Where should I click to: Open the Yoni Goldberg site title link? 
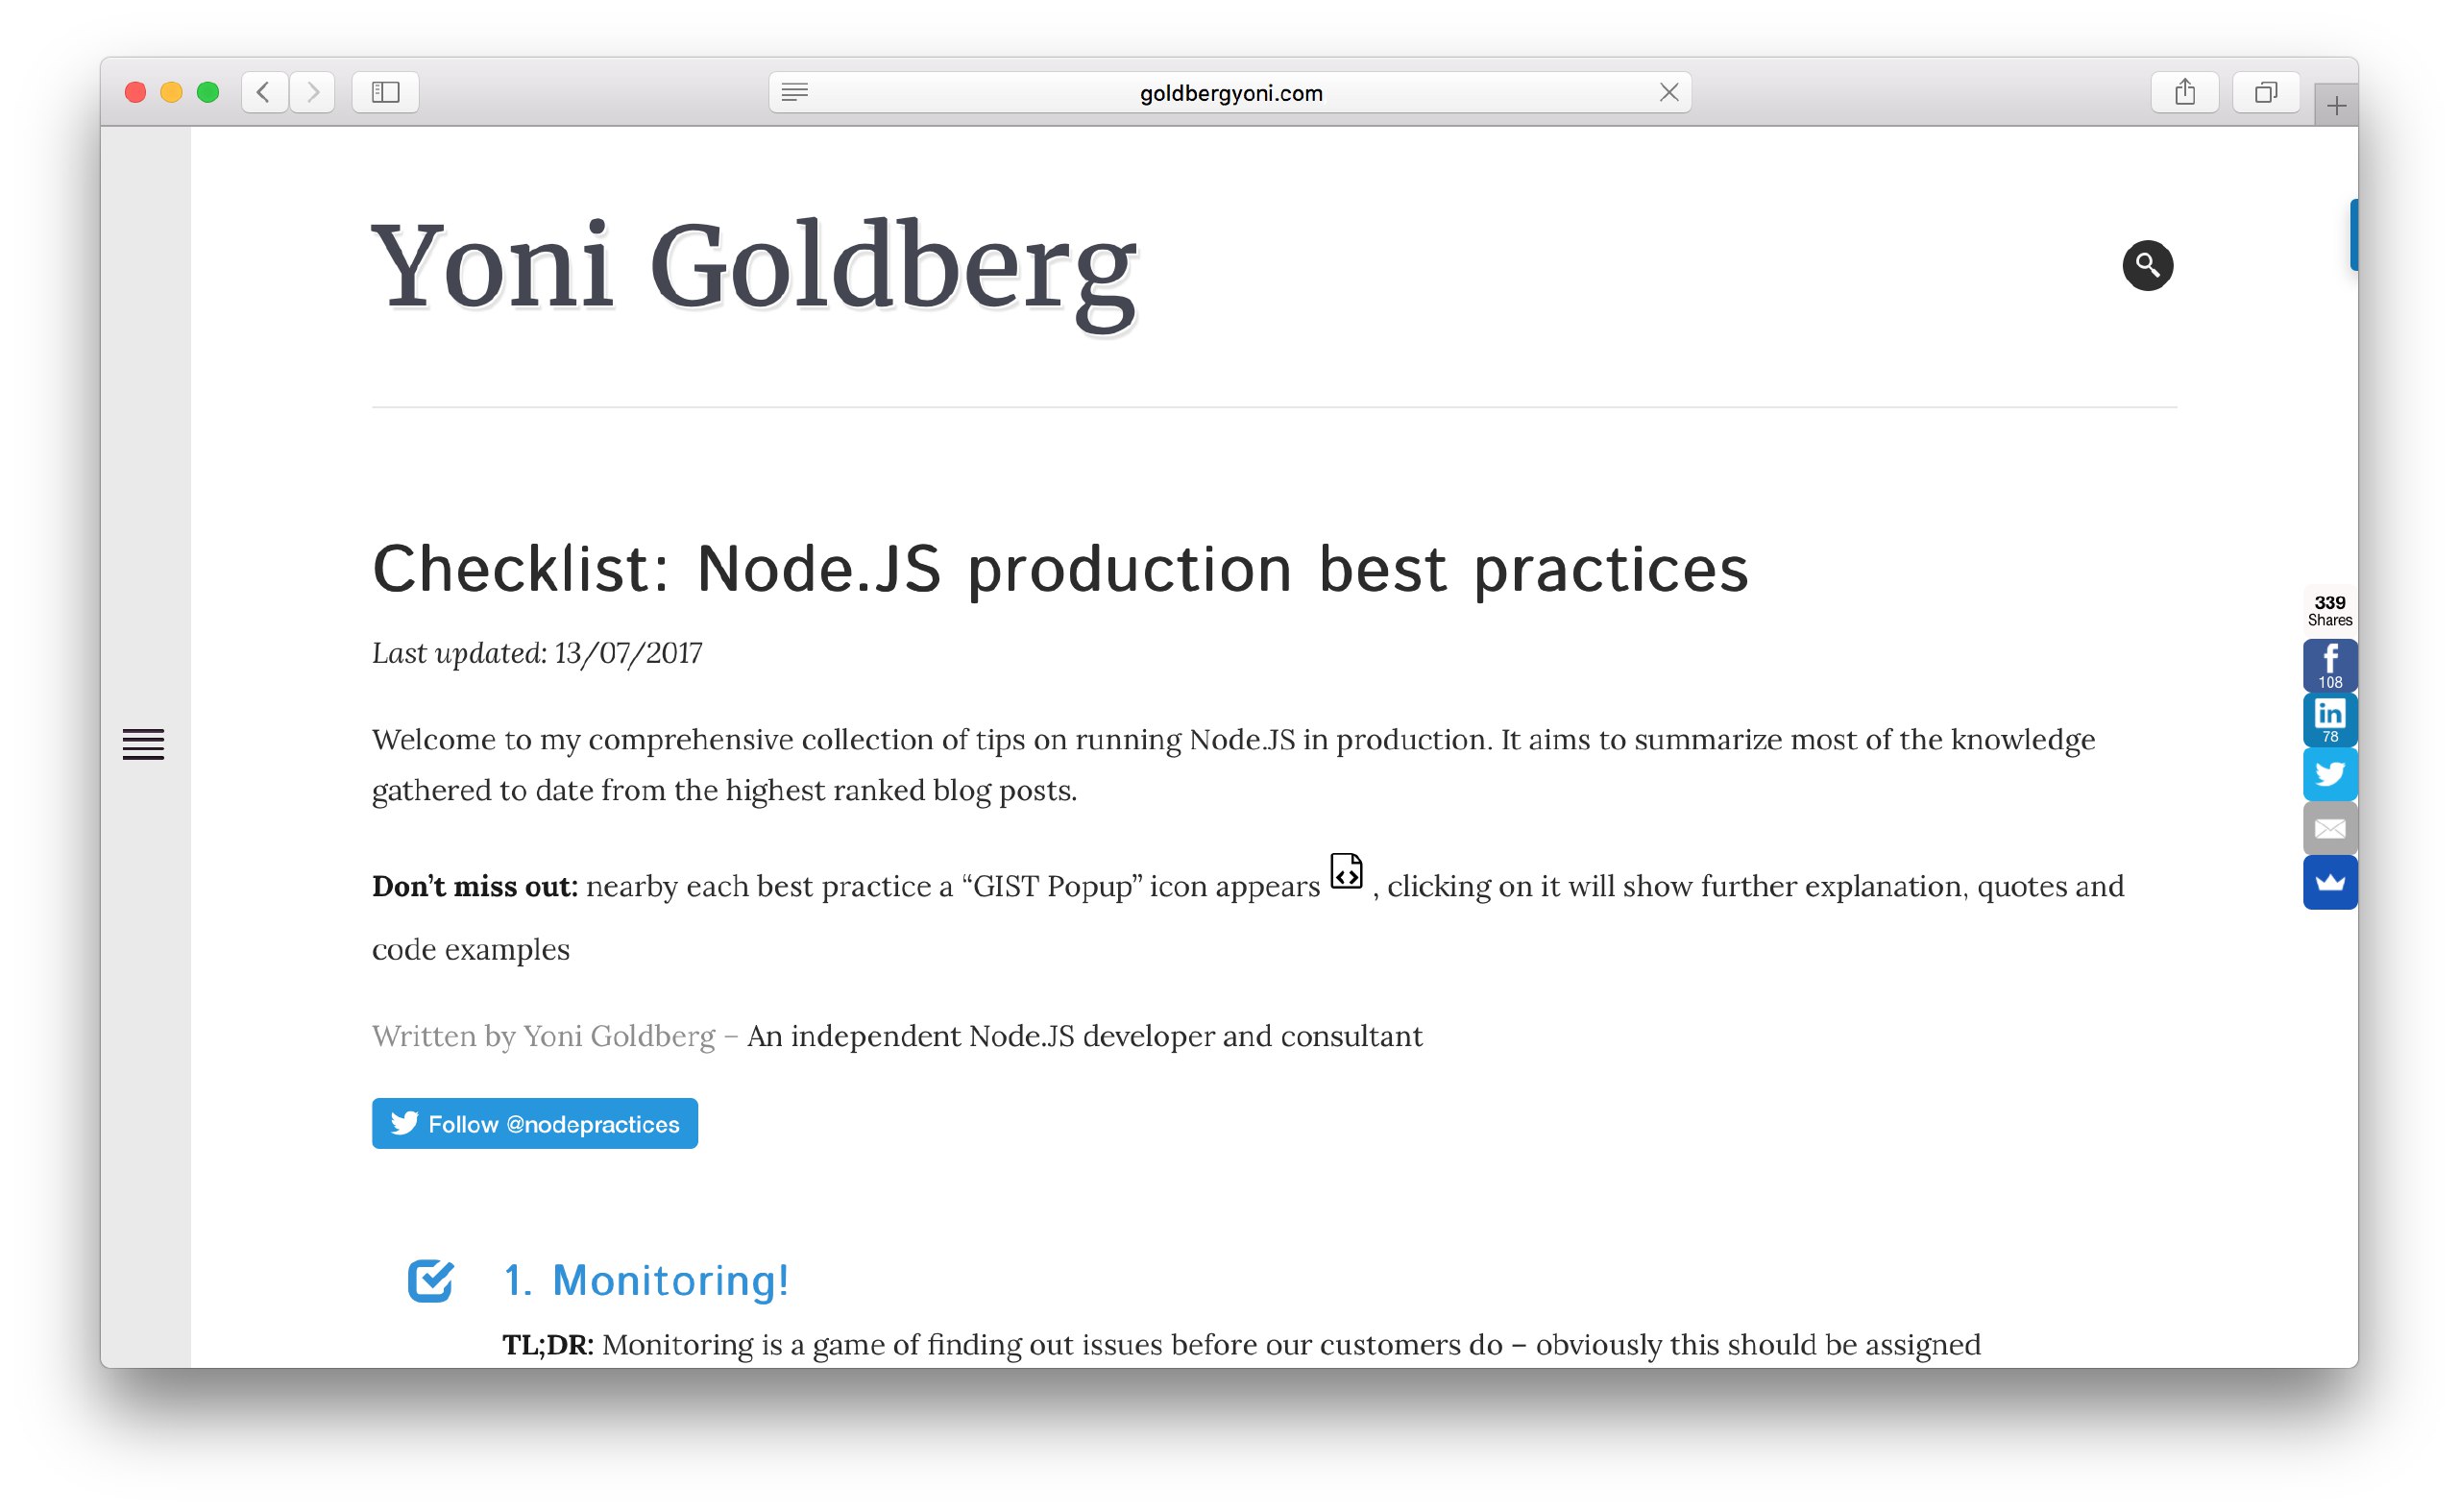(x=754, y=268)
